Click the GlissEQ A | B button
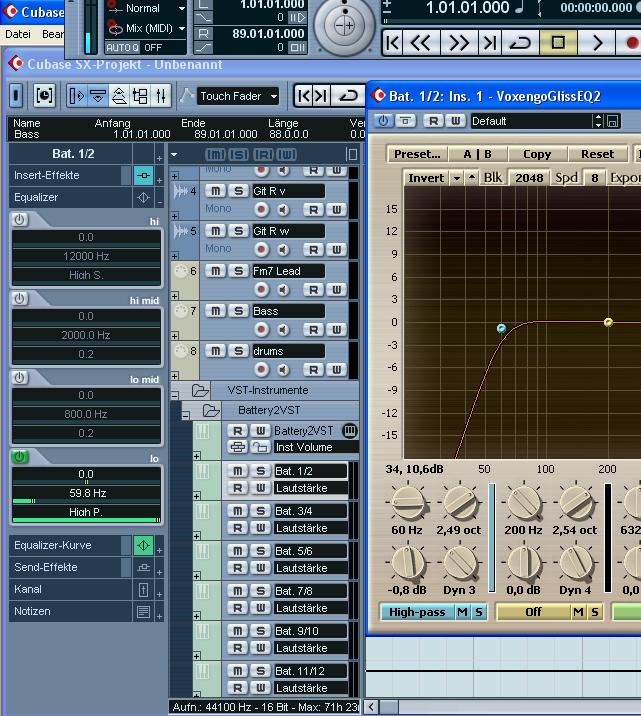 click(x=478, y=154)
